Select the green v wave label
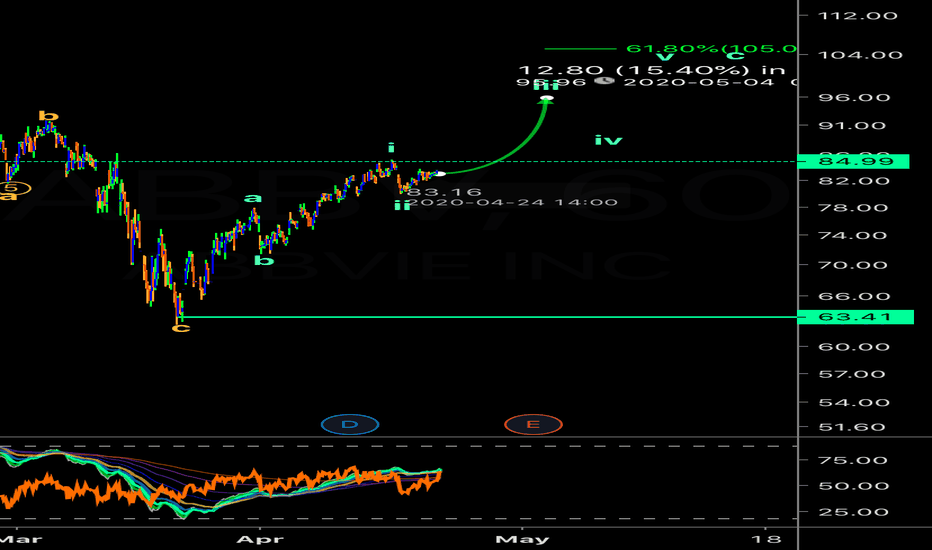932x550 pixels. [665, 57]
